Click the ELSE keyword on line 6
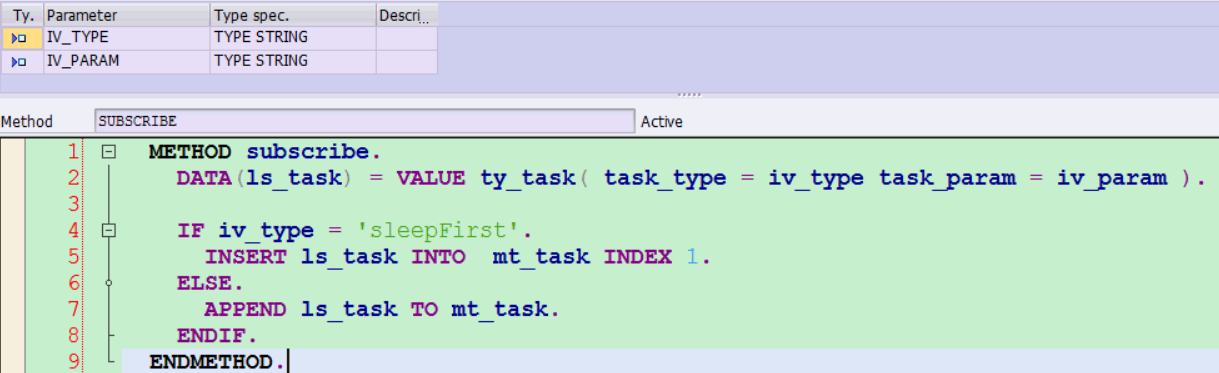Screen dimensions: 1219x373 tap(203, 283)
